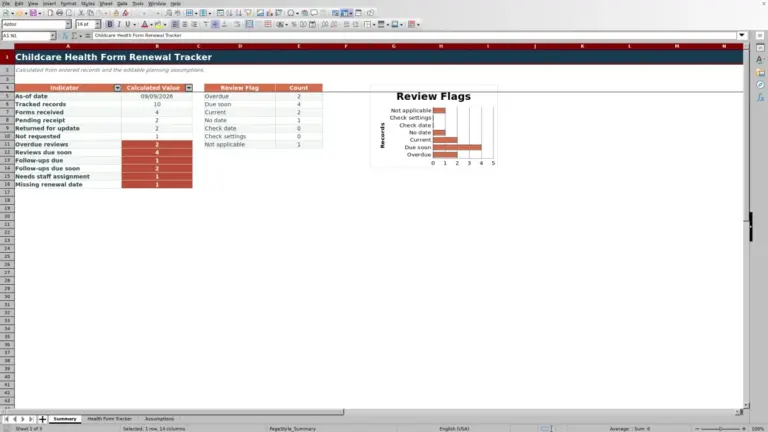Open the Sheet menu

click(106, 3)
